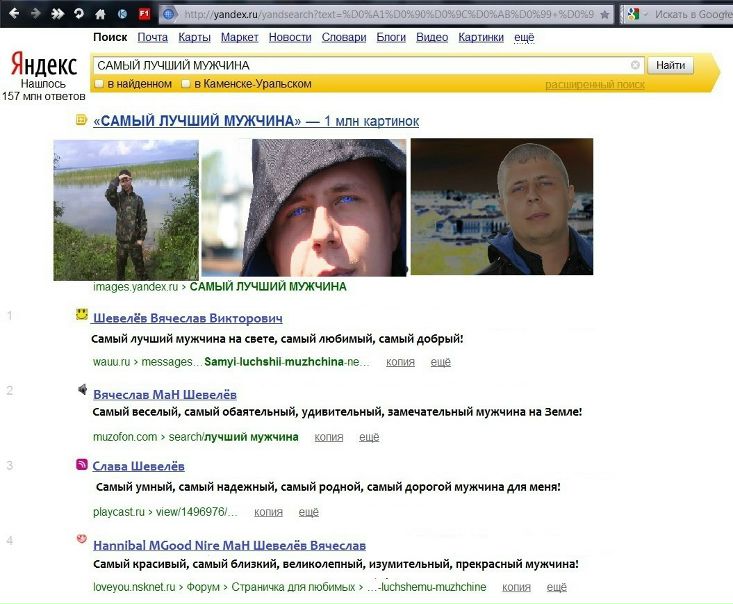733x604 pixels.
Task: Open "ещё" options under the muzofon.com result
Action: [369, 437]
